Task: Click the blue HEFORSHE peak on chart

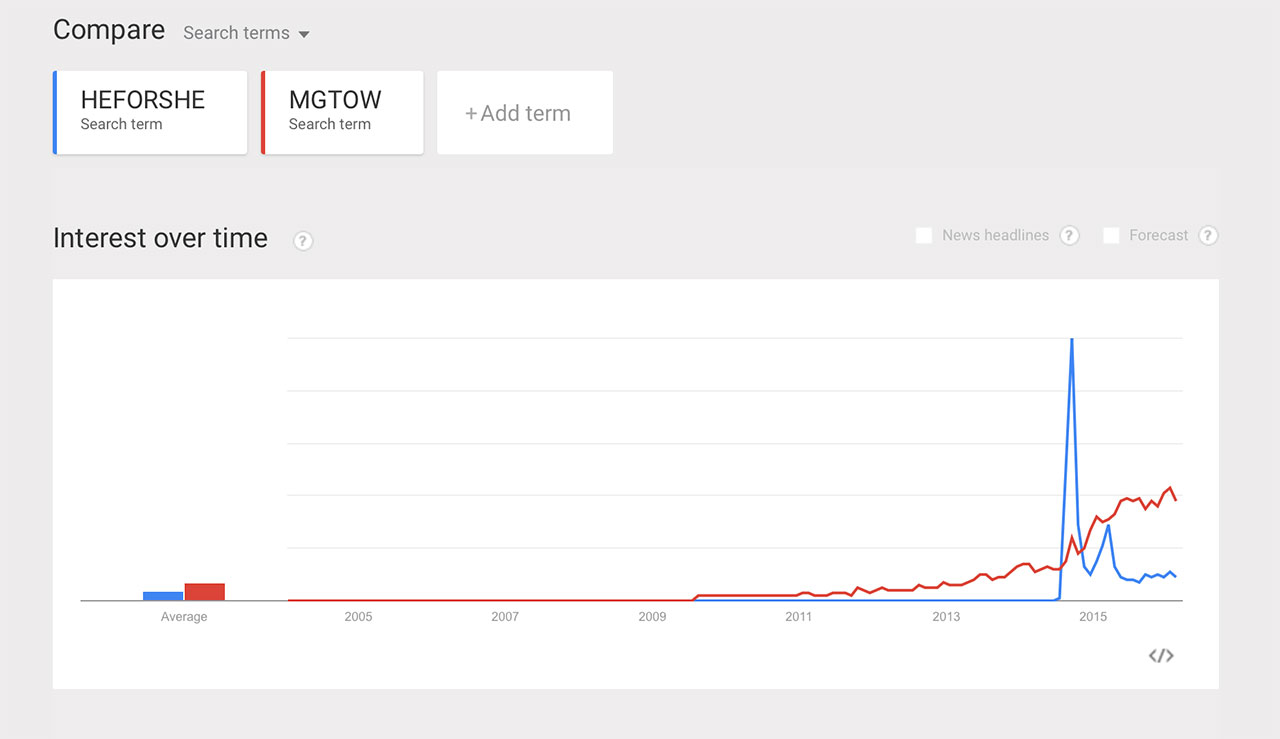Action: [1072, 342]
